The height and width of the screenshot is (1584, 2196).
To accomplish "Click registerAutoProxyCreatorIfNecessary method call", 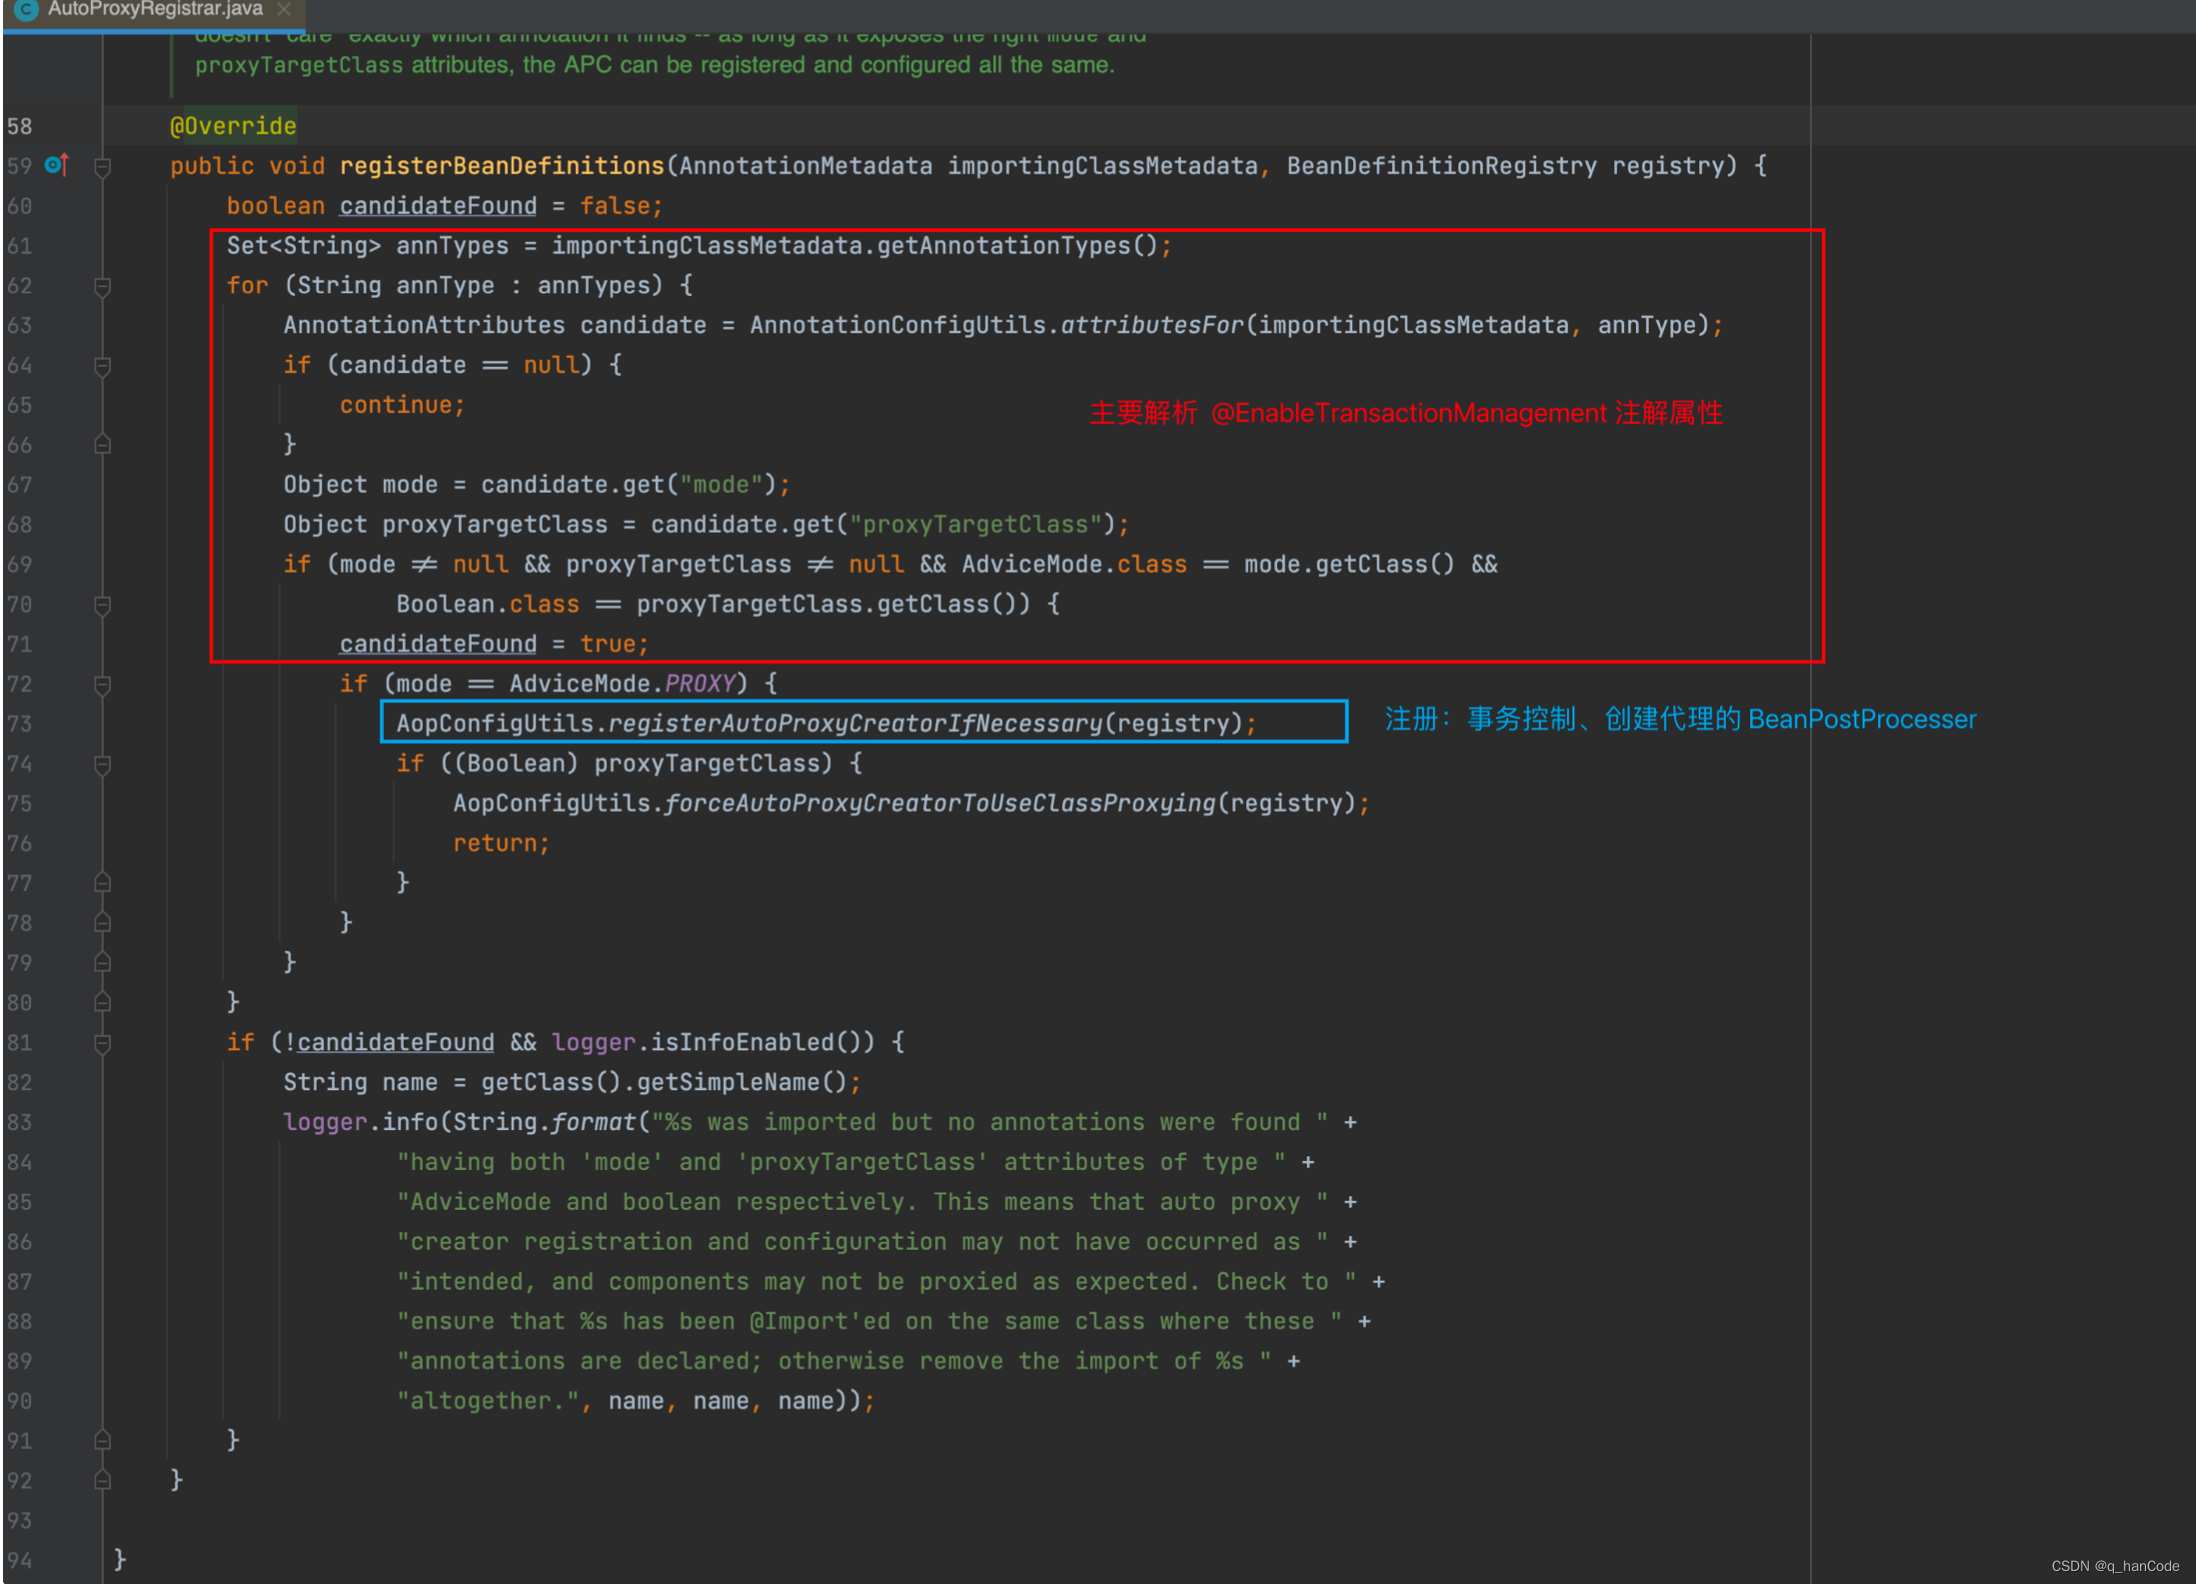I will coord(855,723).
